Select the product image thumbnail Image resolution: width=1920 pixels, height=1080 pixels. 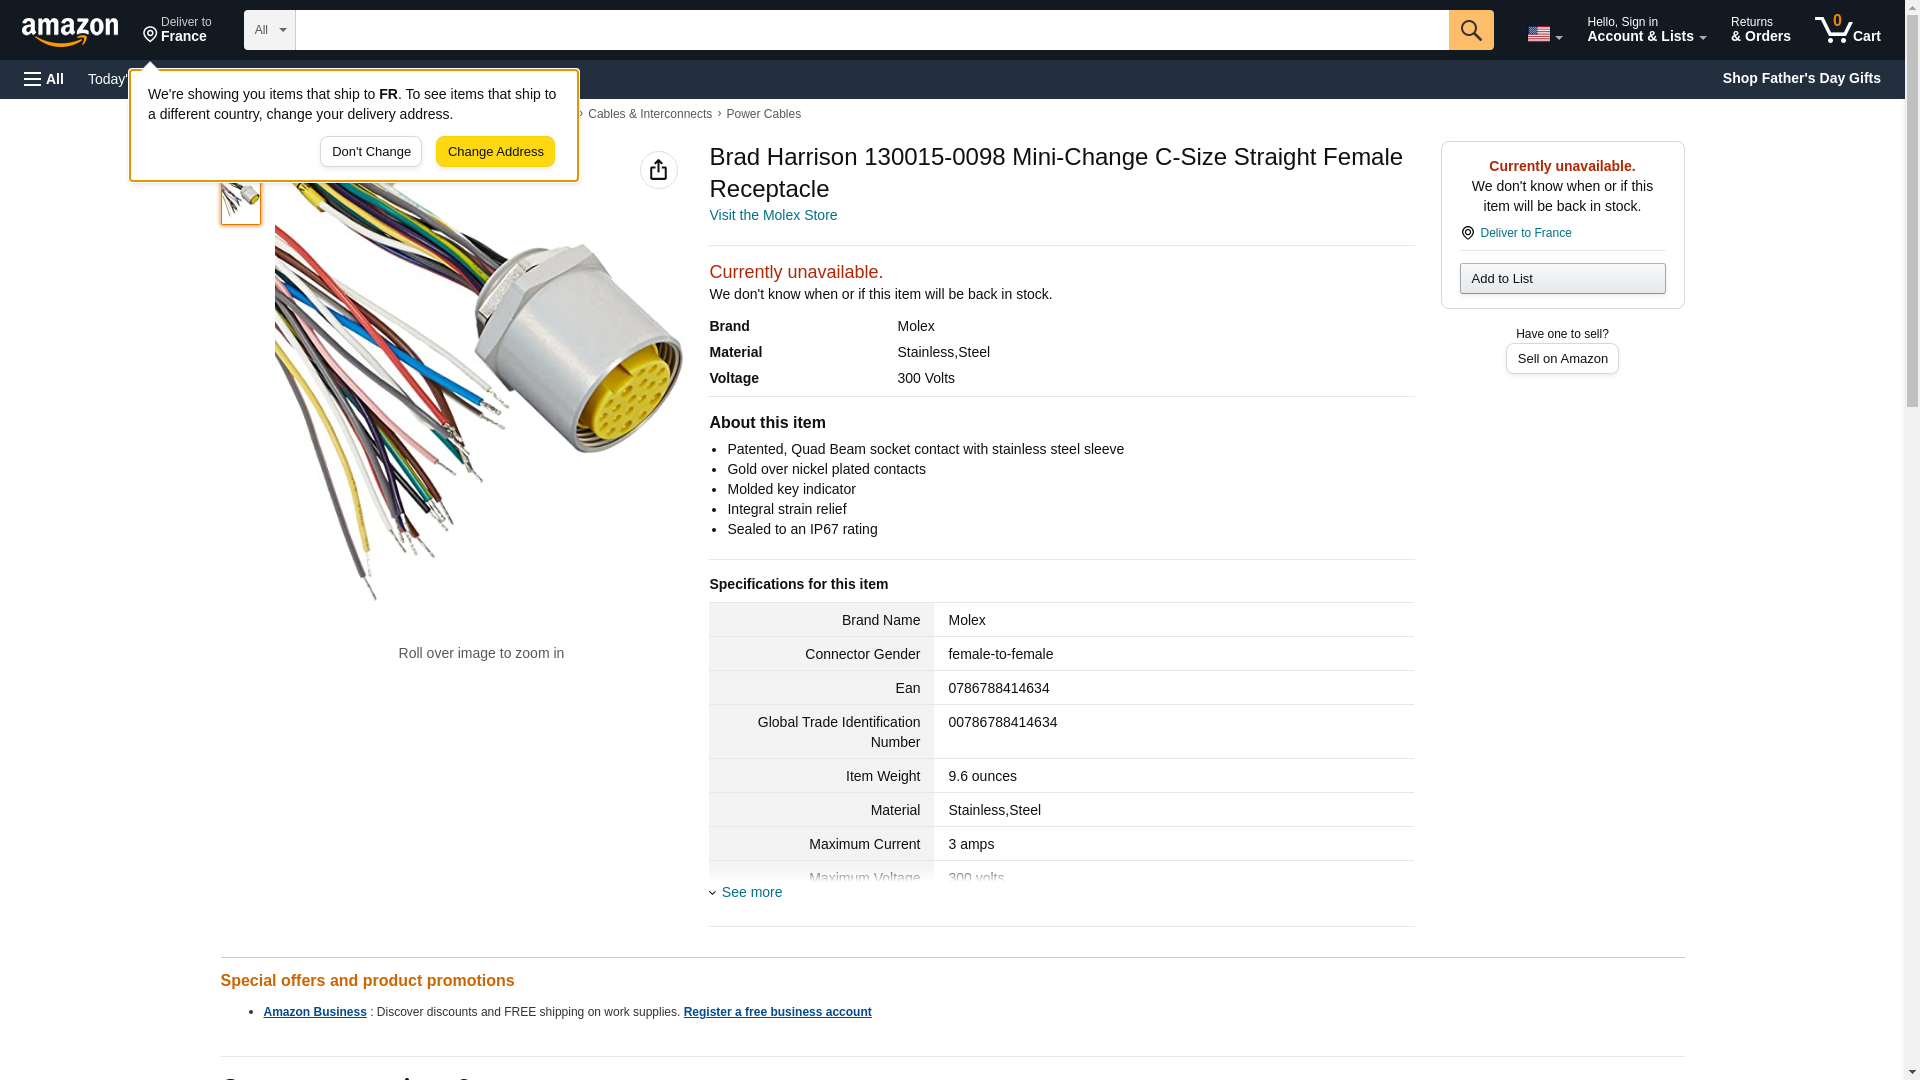[x=241, y=198]
